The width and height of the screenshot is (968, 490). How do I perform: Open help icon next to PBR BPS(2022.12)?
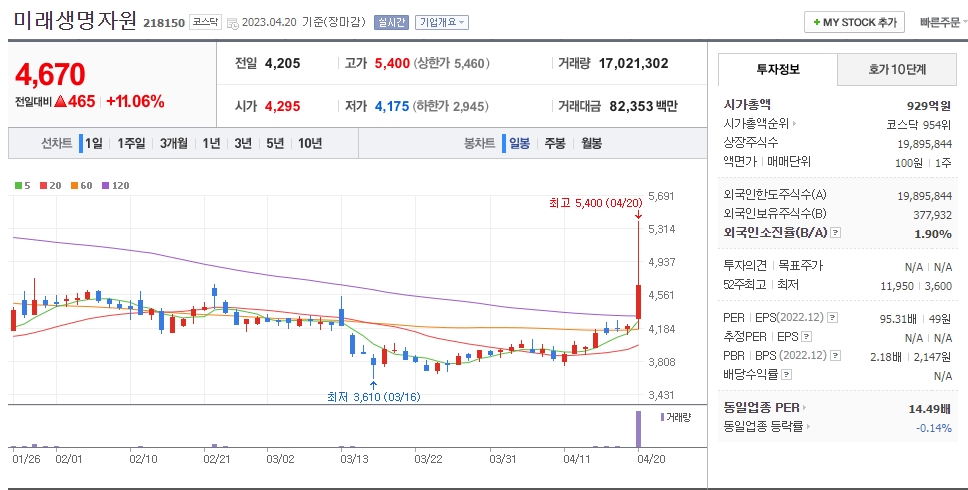coord(835,356)
